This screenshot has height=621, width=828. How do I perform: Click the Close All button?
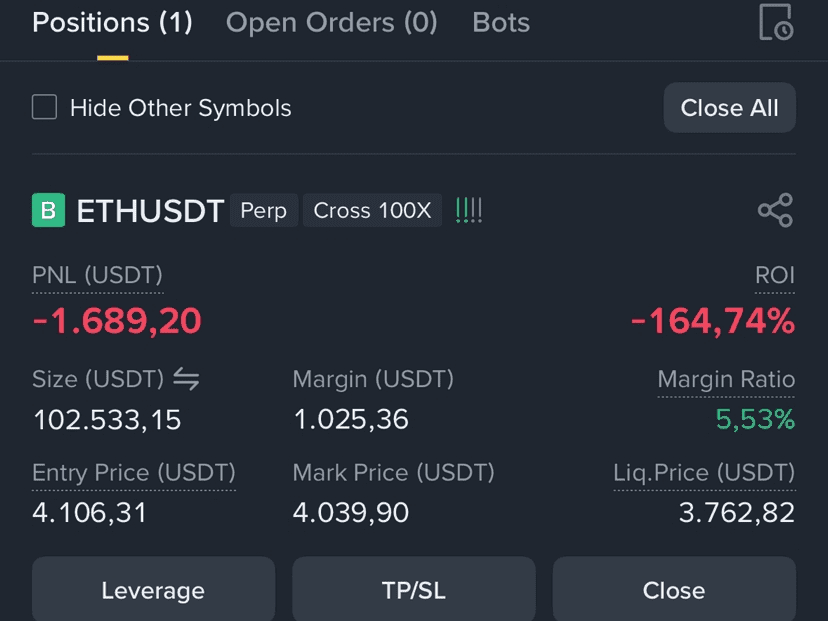(729, 108)
